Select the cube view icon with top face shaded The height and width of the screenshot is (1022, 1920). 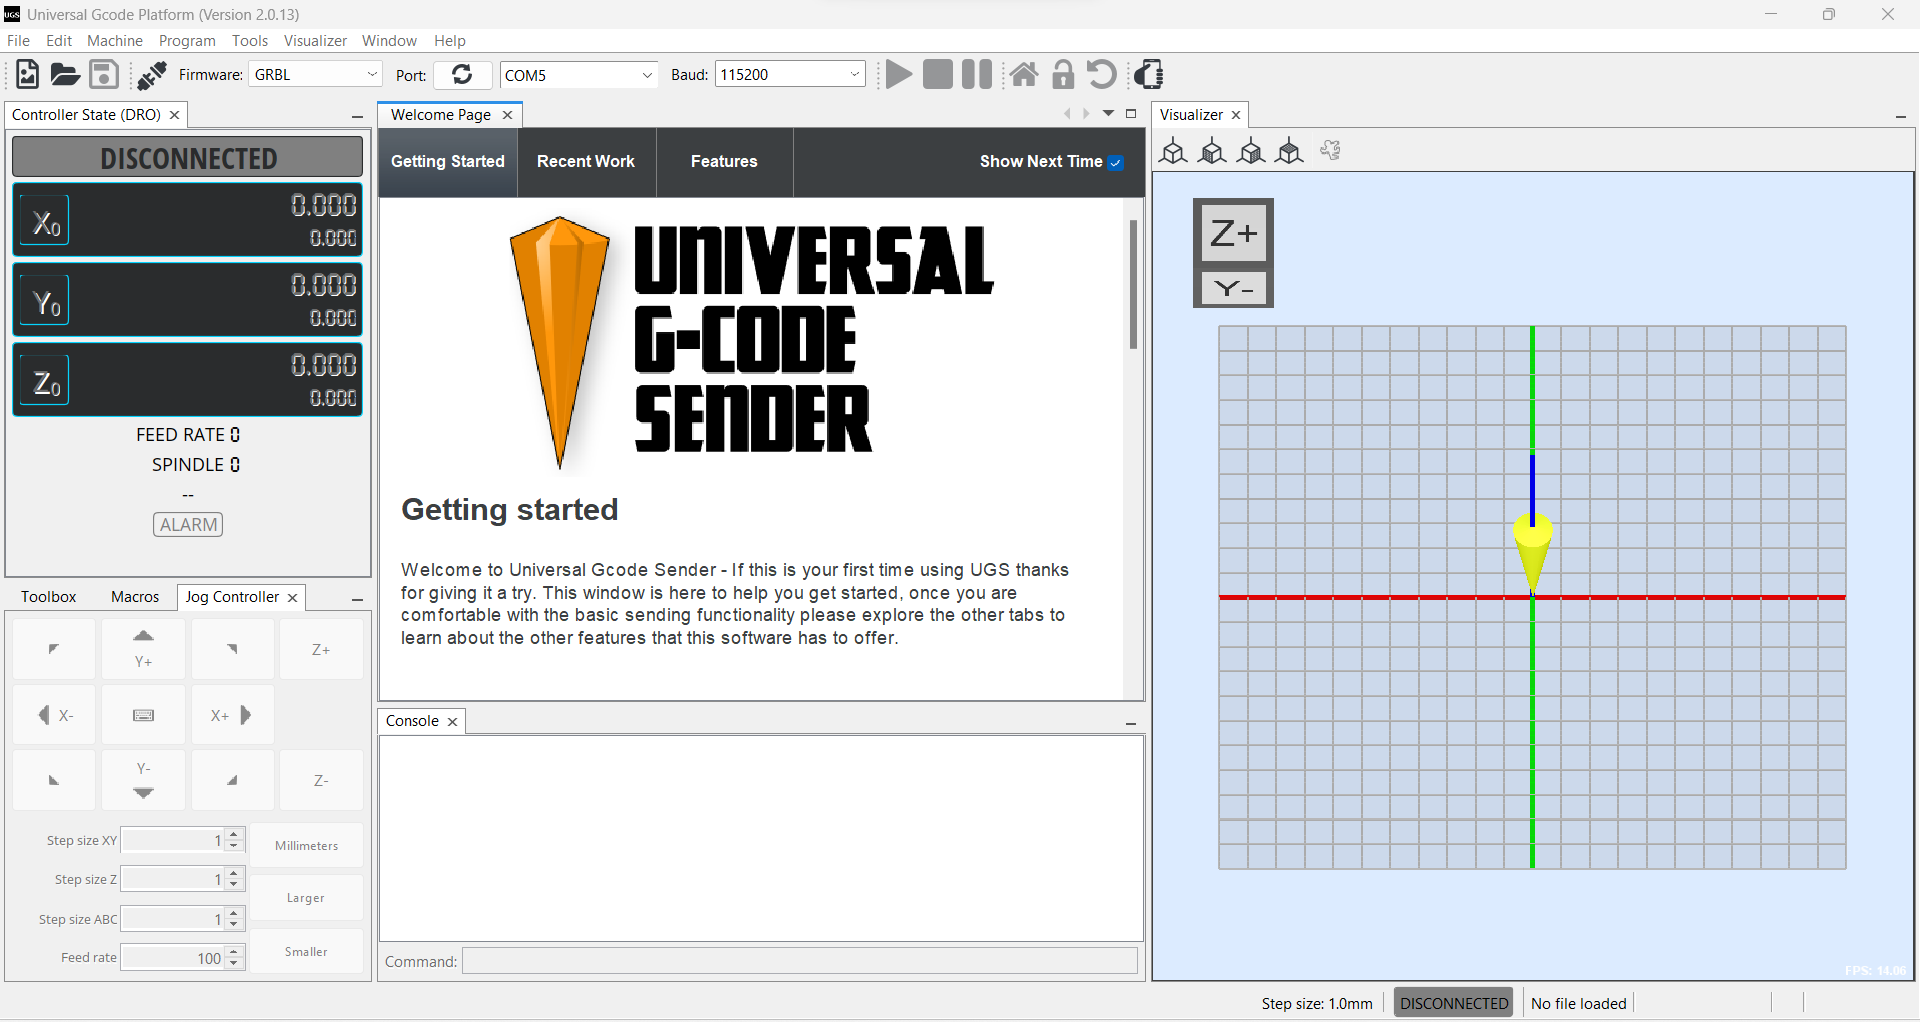pyautogui.click(x=1290, y=151)
